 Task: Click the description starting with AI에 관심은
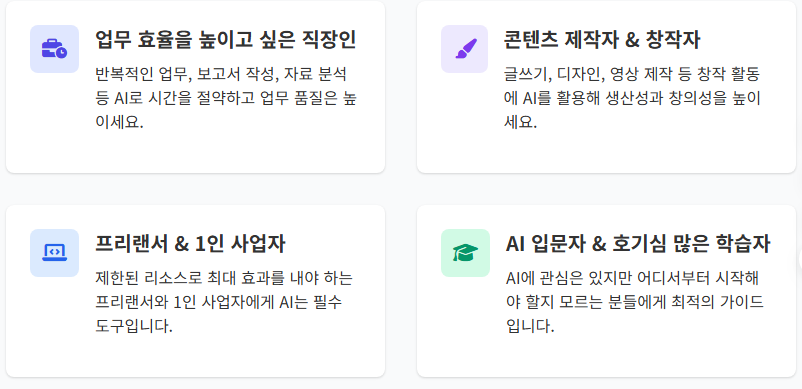(x=634, y=302)
